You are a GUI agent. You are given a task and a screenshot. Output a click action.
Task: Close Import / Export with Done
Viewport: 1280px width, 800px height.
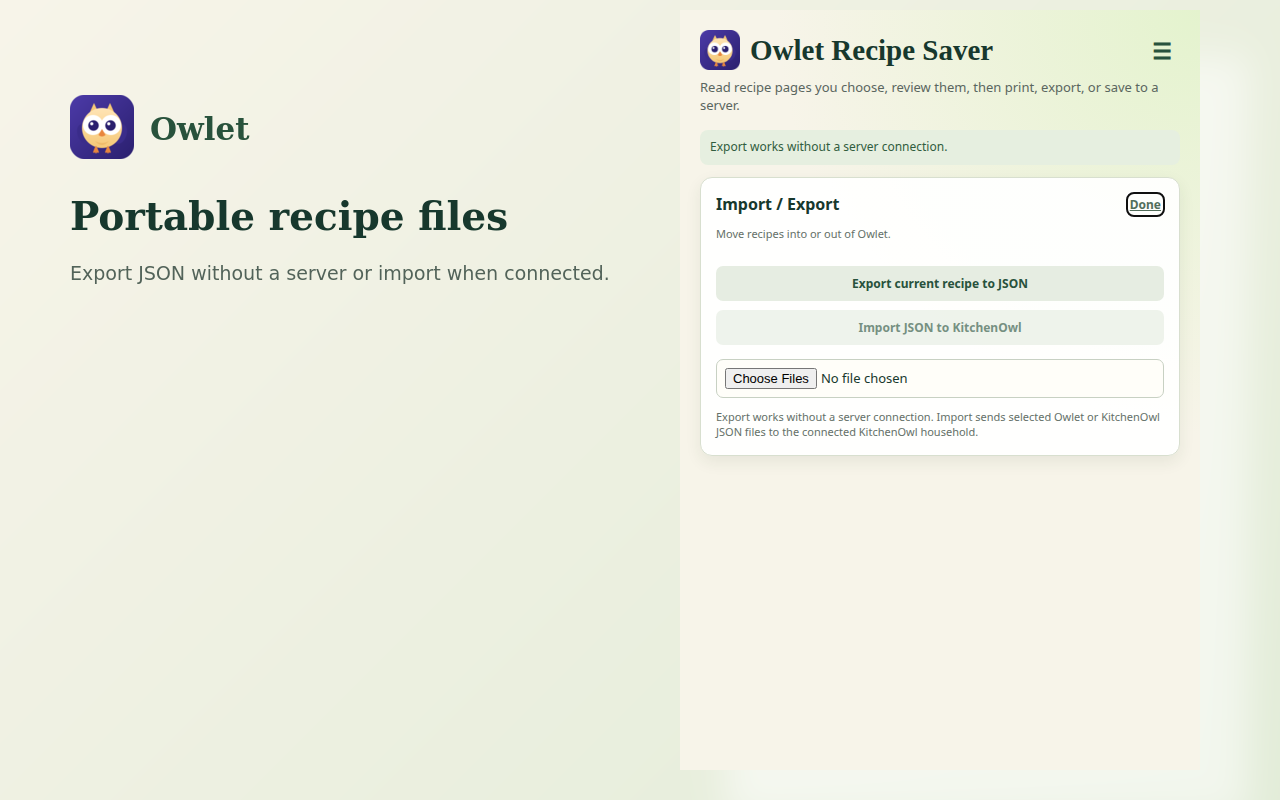pyautogui.click(x=1145, y=204)
